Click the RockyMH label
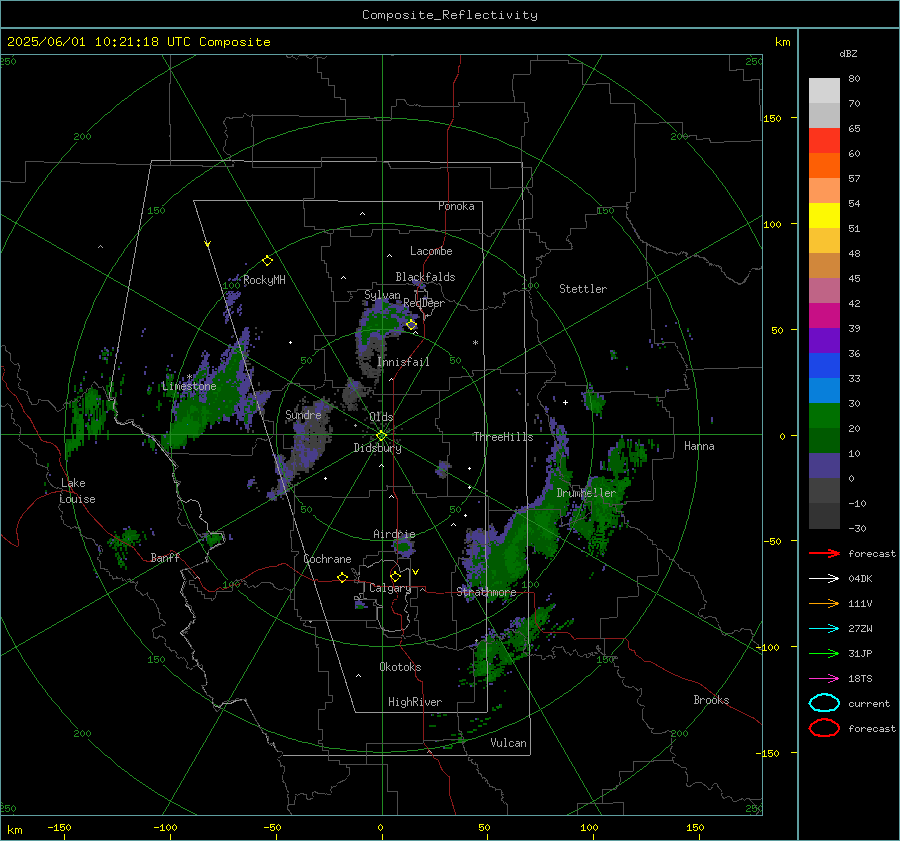This screenshot has width=900, height=841. coord(264,280)
